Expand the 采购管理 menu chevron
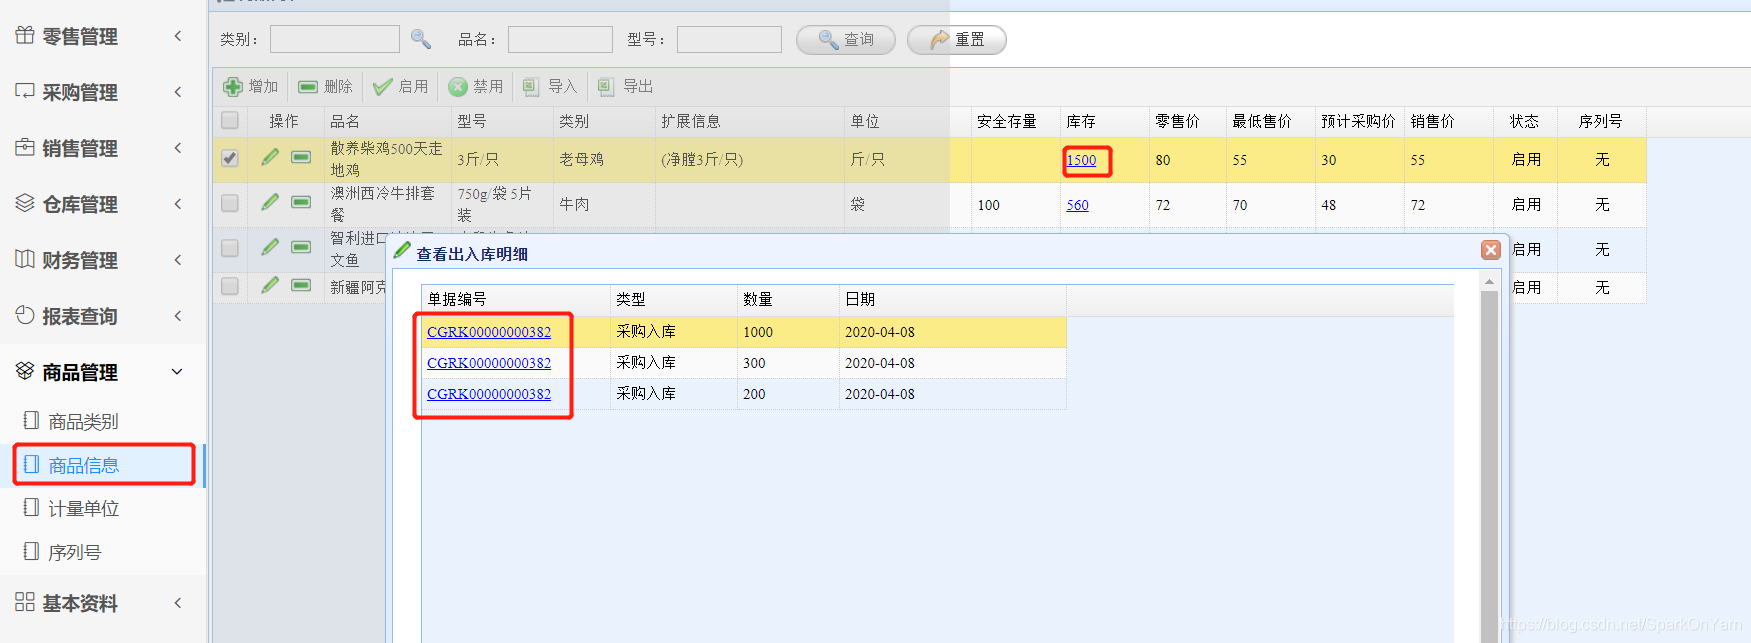Image resolution: width=1751 pixels, height=643 pixels. coord(178,92)
